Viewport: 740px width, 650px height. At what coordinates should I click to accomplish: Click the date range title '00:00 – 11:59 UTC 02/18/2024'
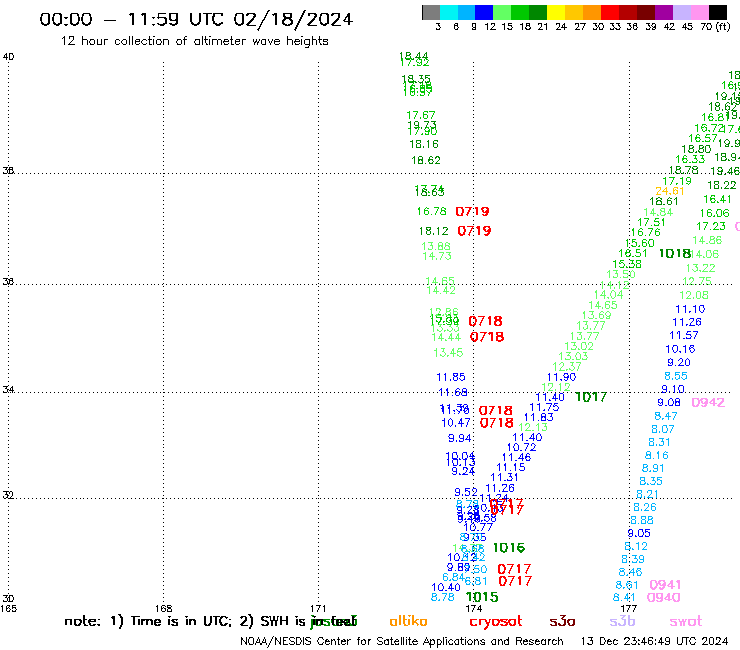(196, 19)
